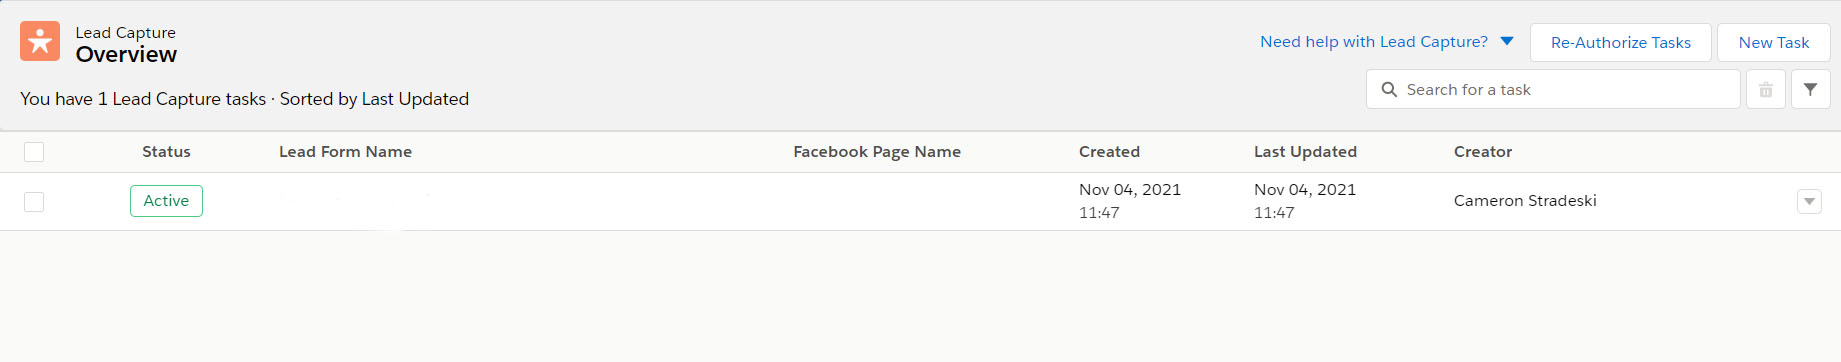Screen dimensions: 1841x362
Task: Click the Active status badge
Action: 166,201
